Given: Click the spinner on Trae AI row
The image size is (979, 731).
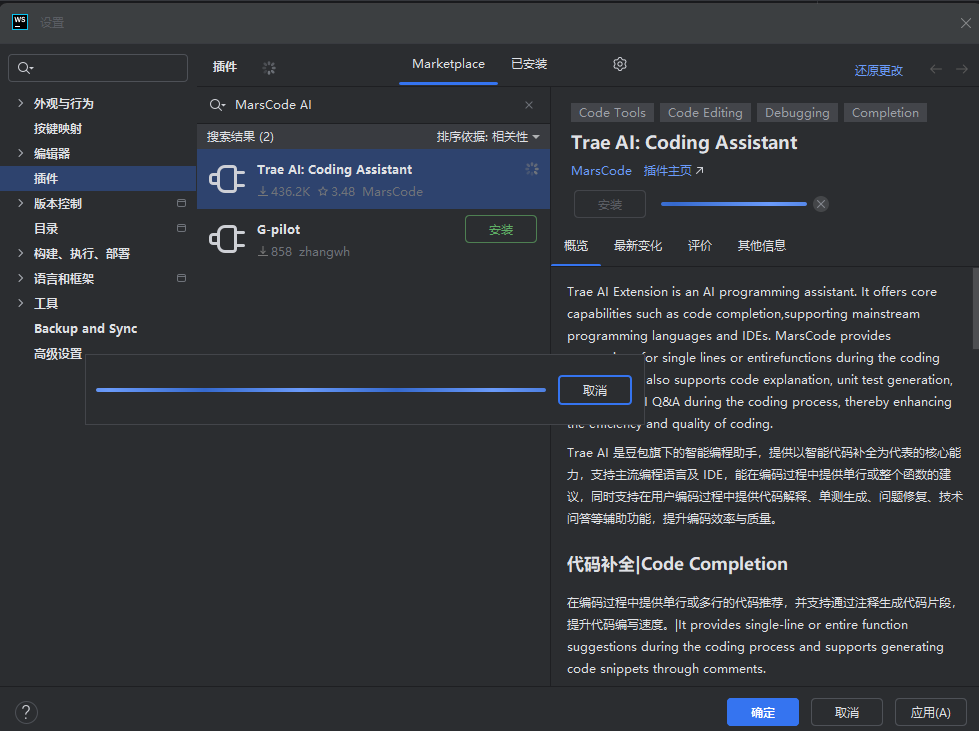Looking at the screenshot, I should point(531,169).
